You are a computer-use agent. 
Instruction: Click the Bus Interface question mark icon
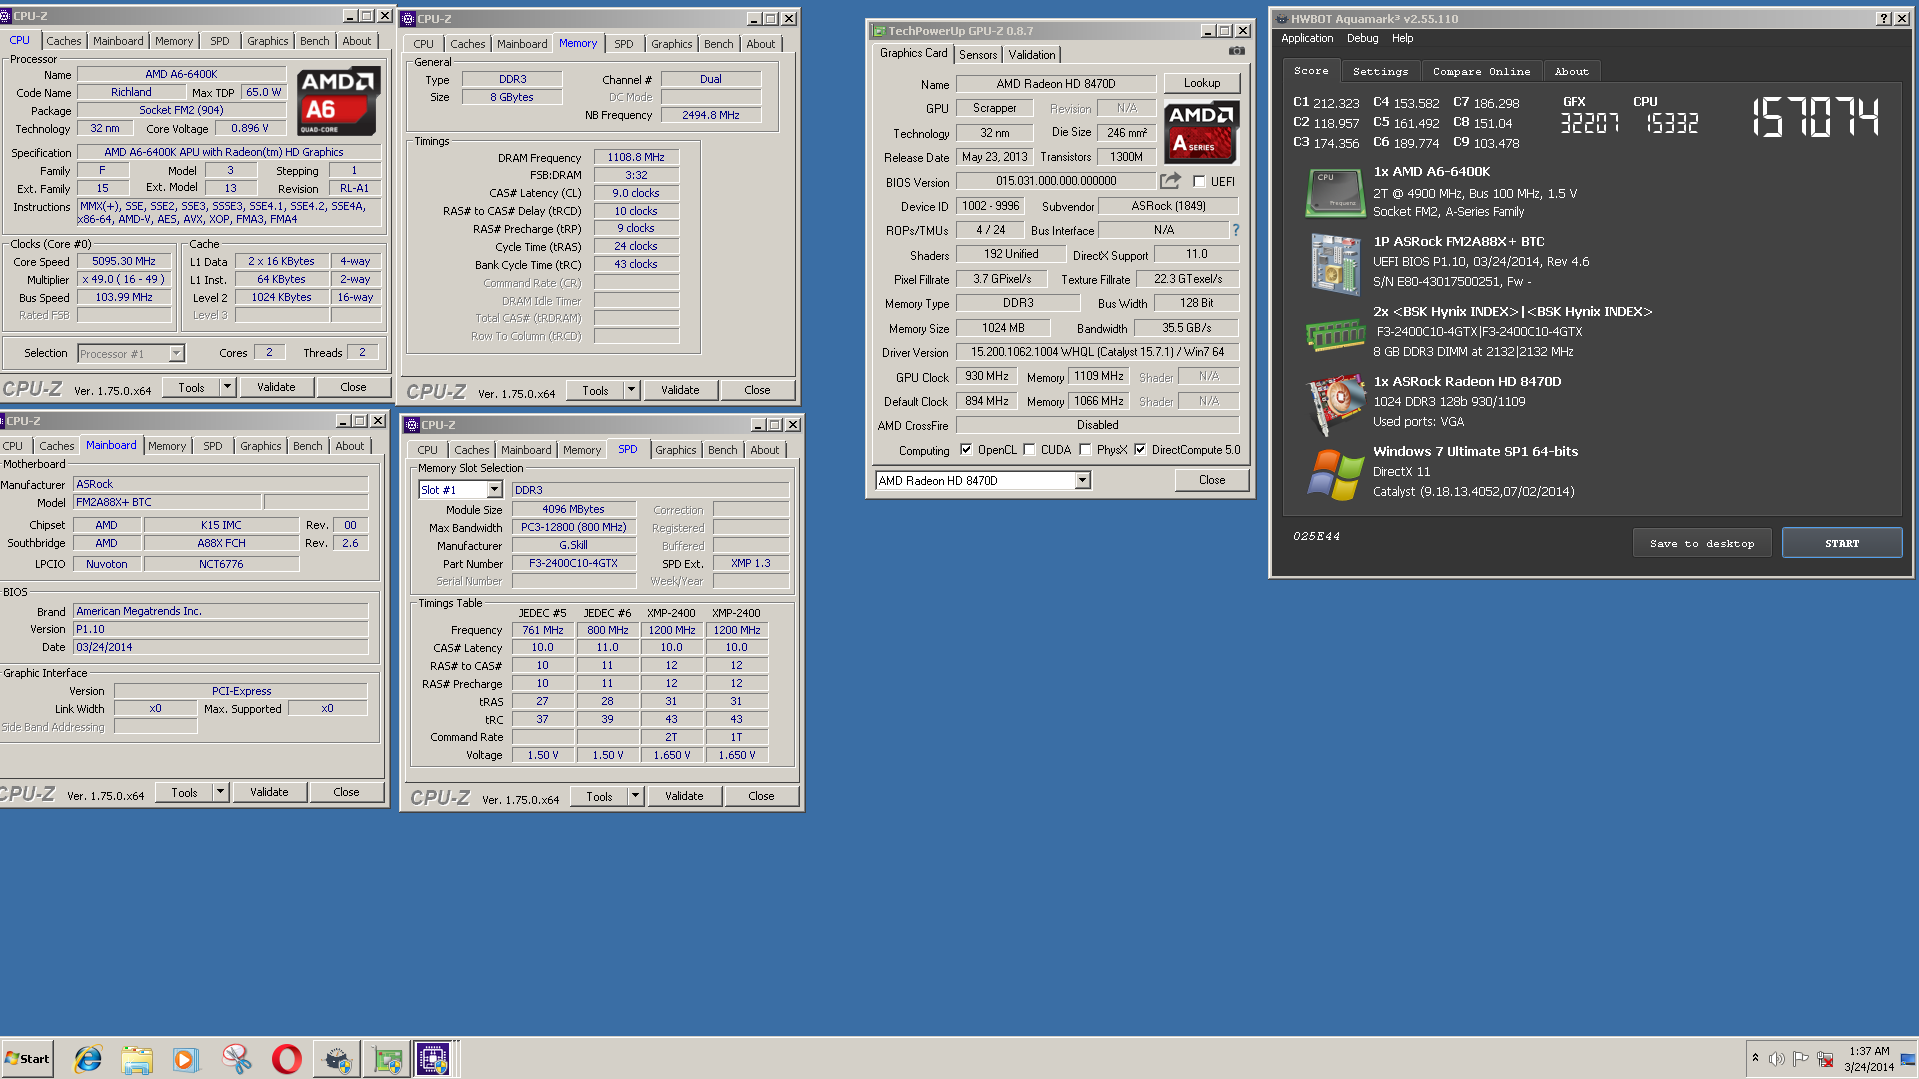1236,230
